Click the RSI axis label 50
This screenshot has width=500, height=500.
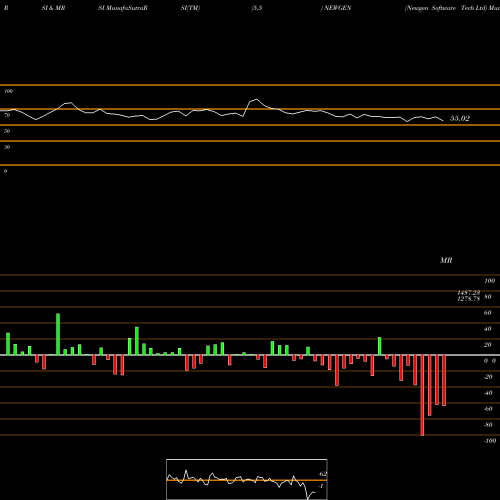click(x=7, y=131)
